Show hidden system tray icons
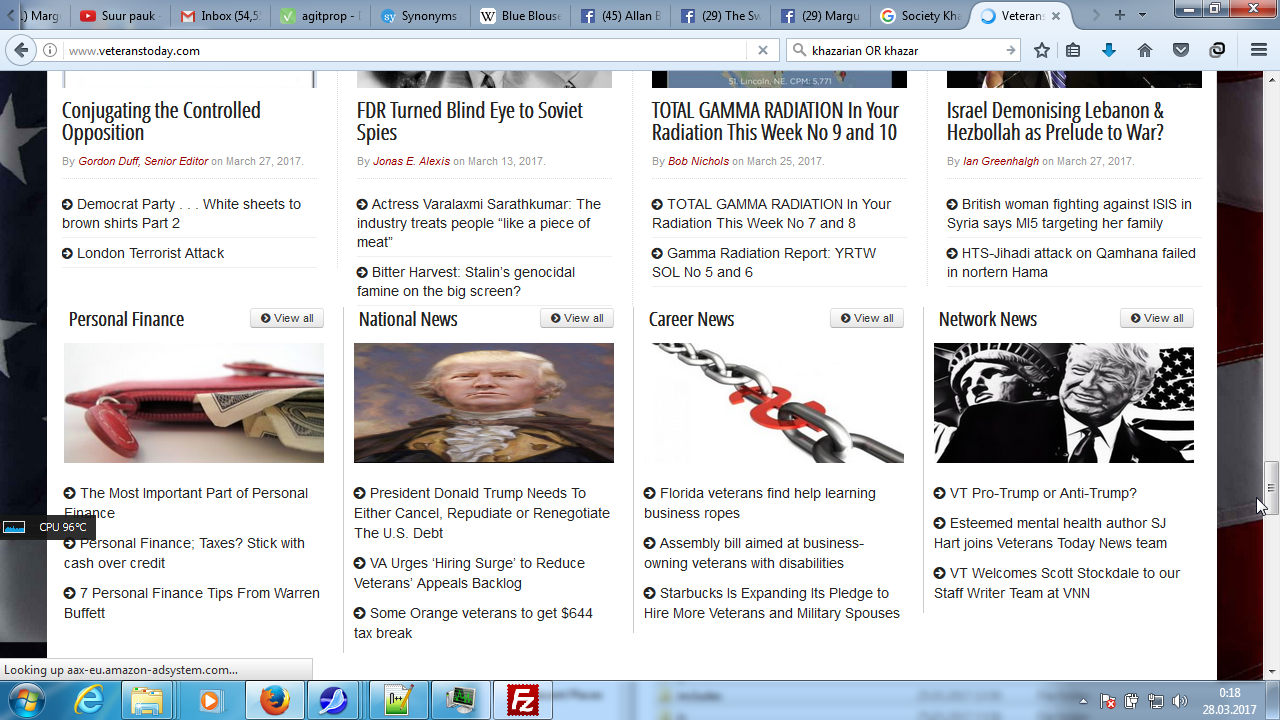The width and height of the screenshot is (1280, 720). tap(1084, 701)
